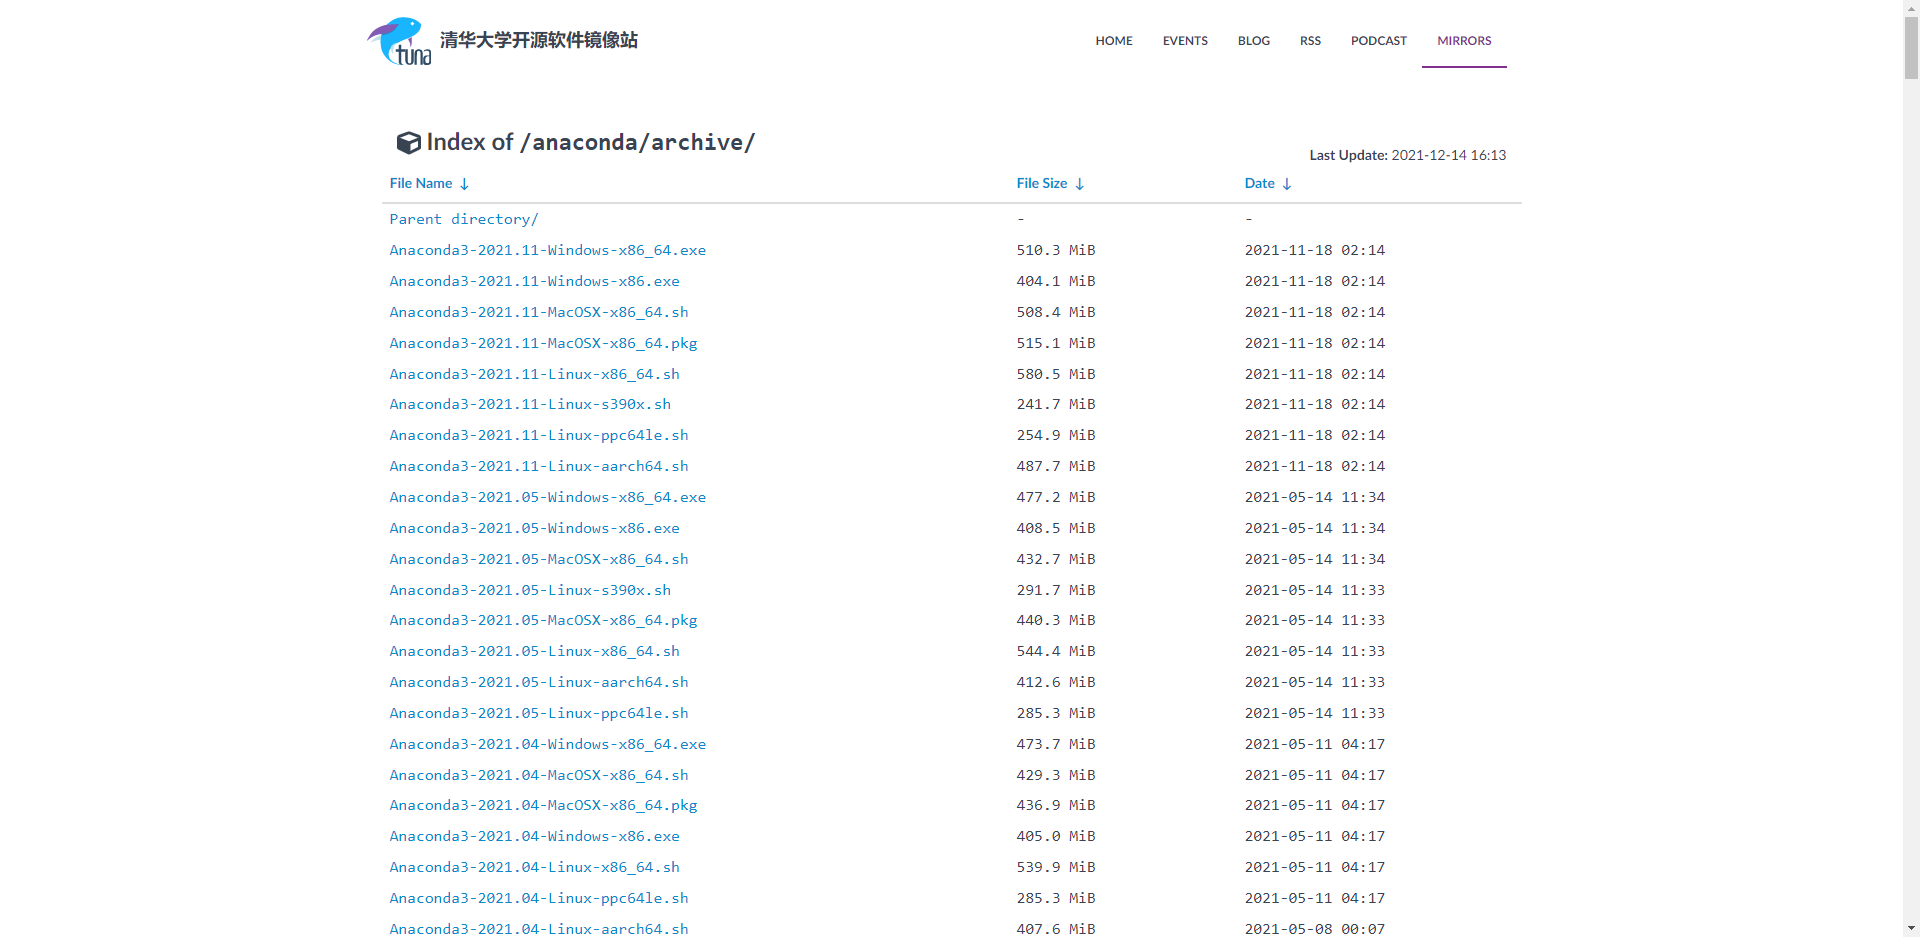The image size is (1920, 937).
Task: Download Anaconda3-2021.05-Windows-x86_64.exe
Action: (x=548, y=497)
